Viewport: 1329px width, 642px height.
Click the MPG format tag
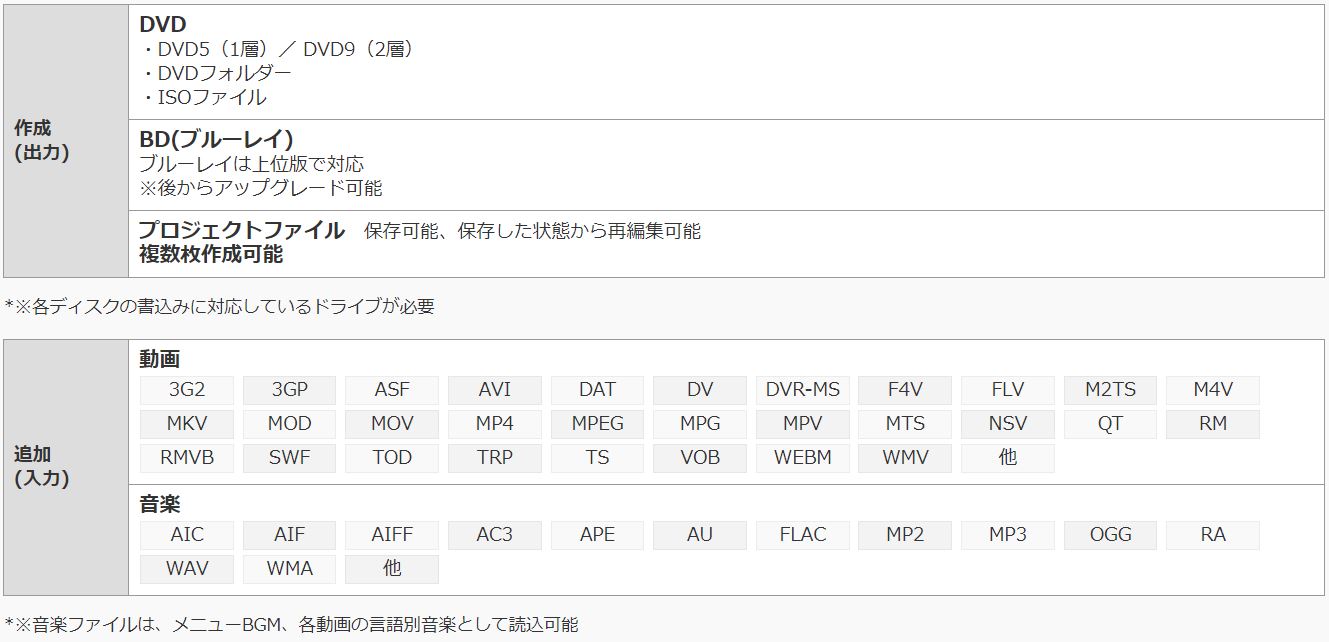(700, 424)
